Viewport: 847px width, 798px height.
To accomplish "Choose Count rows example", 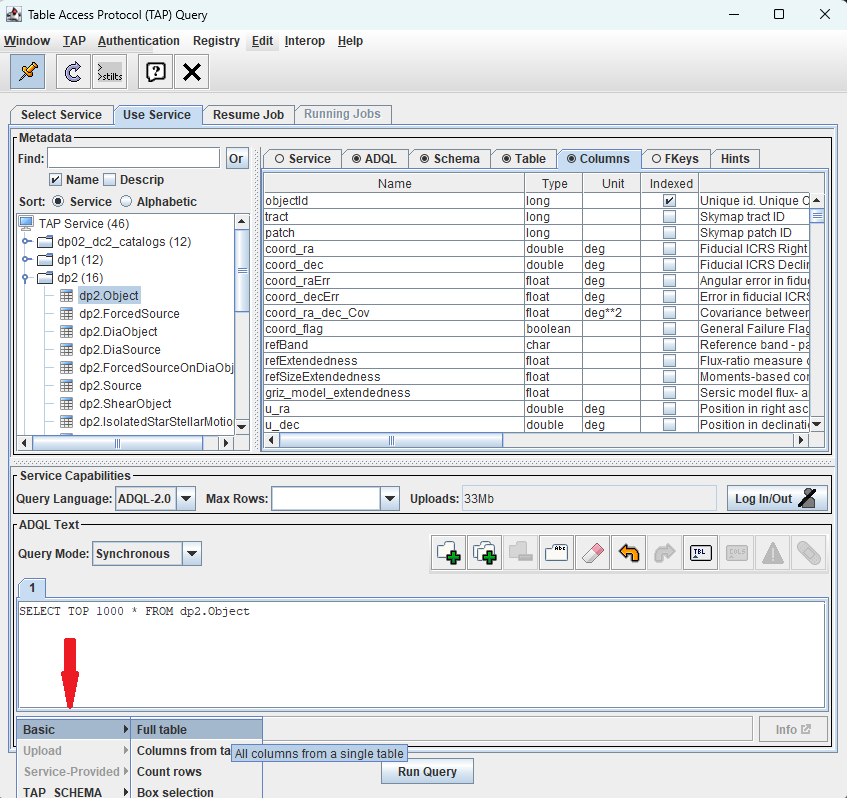I will click(x=197, y=772).
